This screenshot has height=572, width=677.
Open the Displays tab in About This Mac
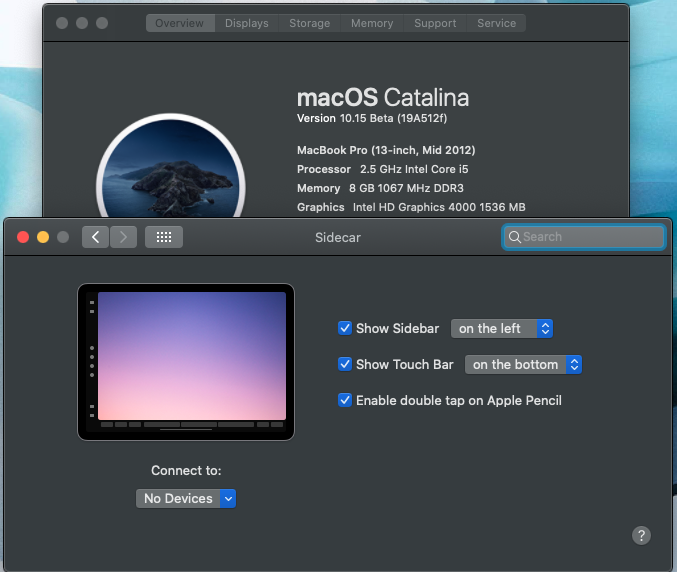tap(247, 23)
